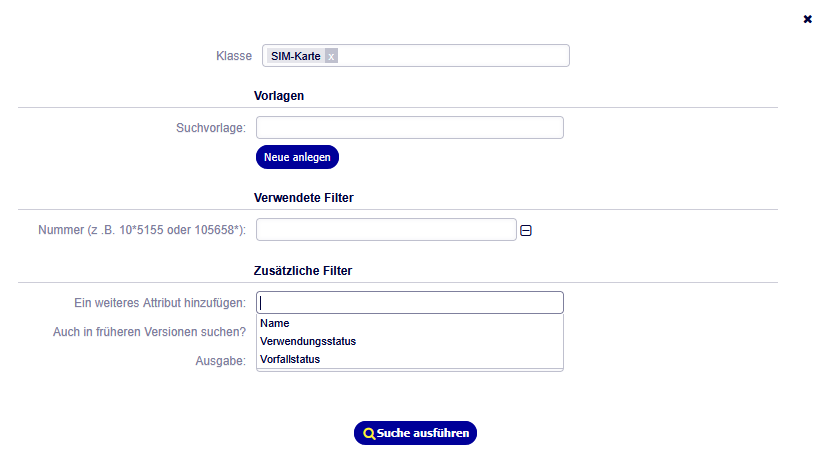This screenshot has height=452, width=826.
Task: Click the 'Auch in früheren Versionen suchen?' label
Action: [x=149, y=332]
